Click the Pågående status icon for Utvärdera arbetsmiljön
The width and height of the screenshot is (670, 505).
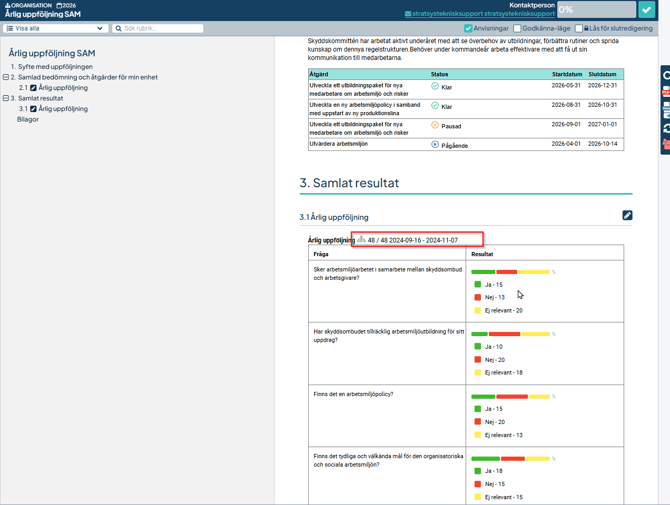point(435,144)
